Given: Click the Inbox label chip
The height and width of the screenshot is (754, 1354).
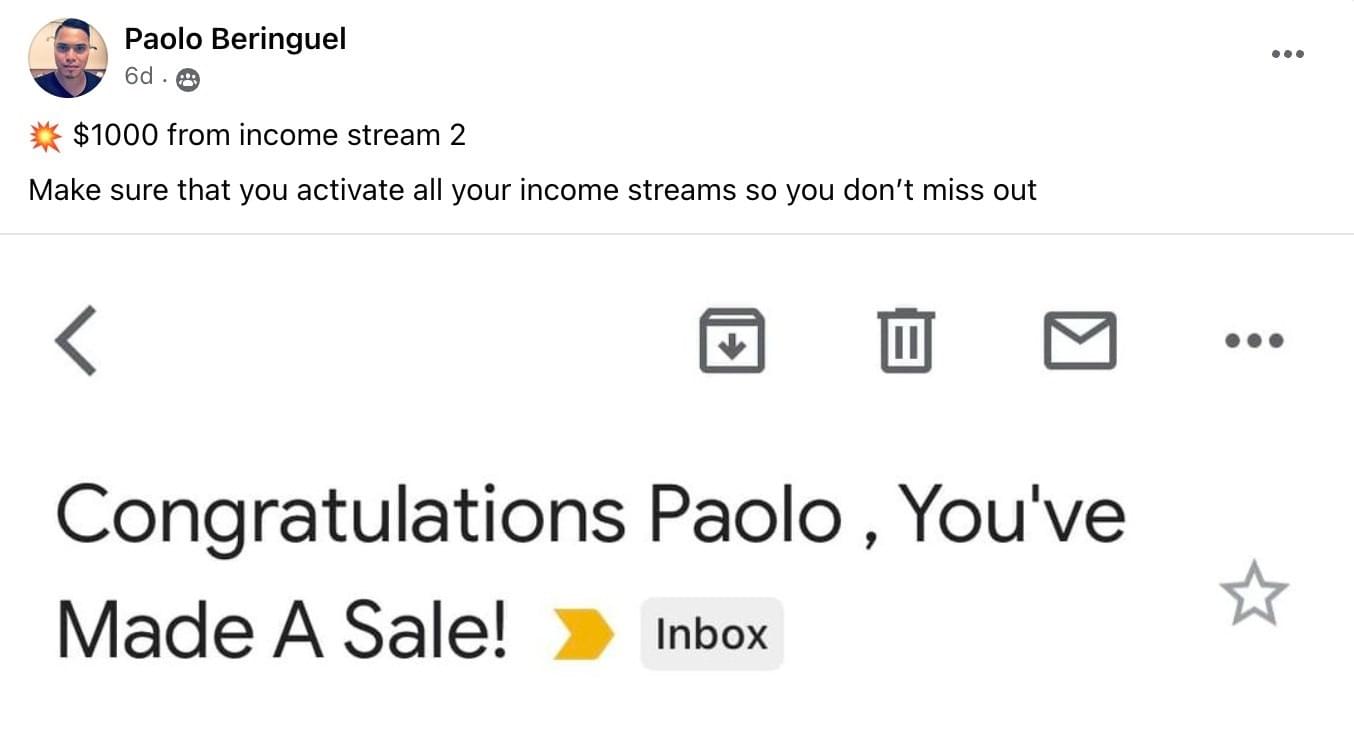Looking at the screenshot, I should point(711,634).
